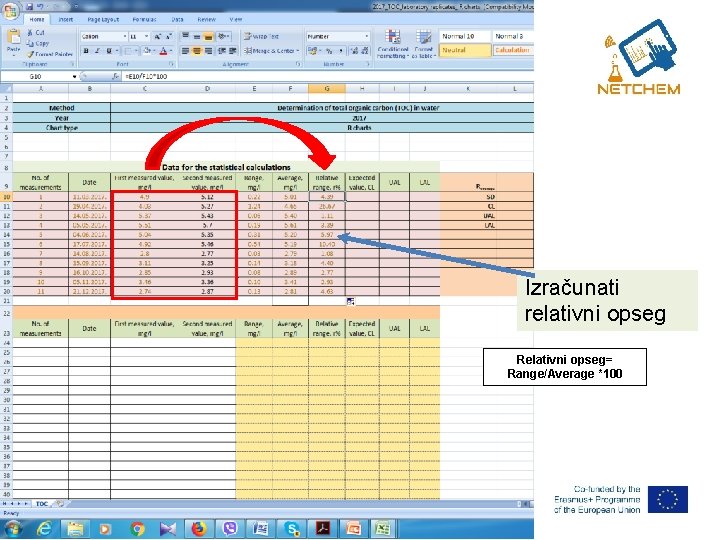The image size is (720, 540).
Task: Click the Copy command
Action: (x=38, y=43)
